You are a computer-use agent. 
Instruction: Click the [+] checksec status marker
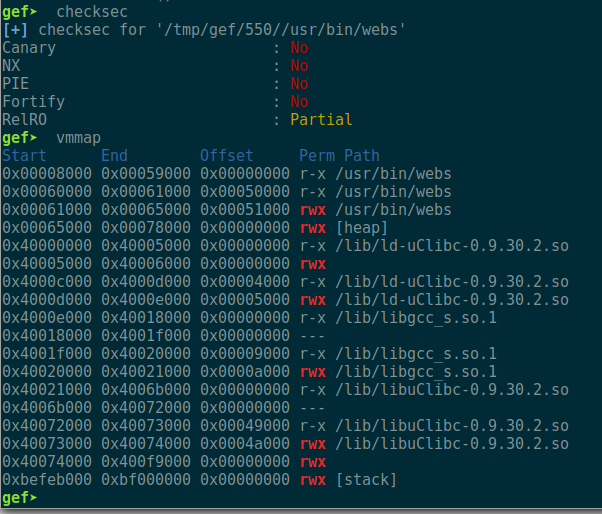tap(15, 30)
